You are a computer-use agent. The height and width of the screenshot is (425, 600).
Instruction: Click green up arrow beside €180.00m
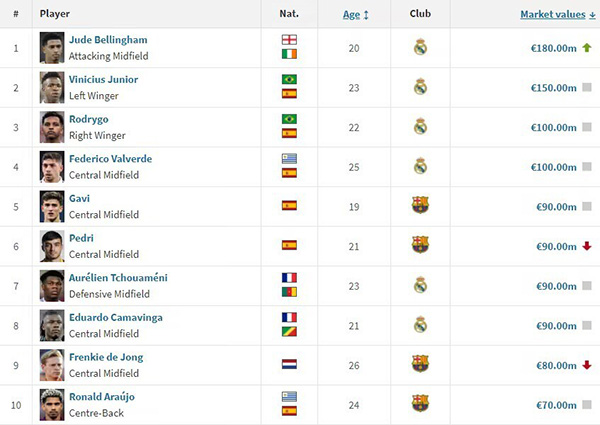[587, 47]
